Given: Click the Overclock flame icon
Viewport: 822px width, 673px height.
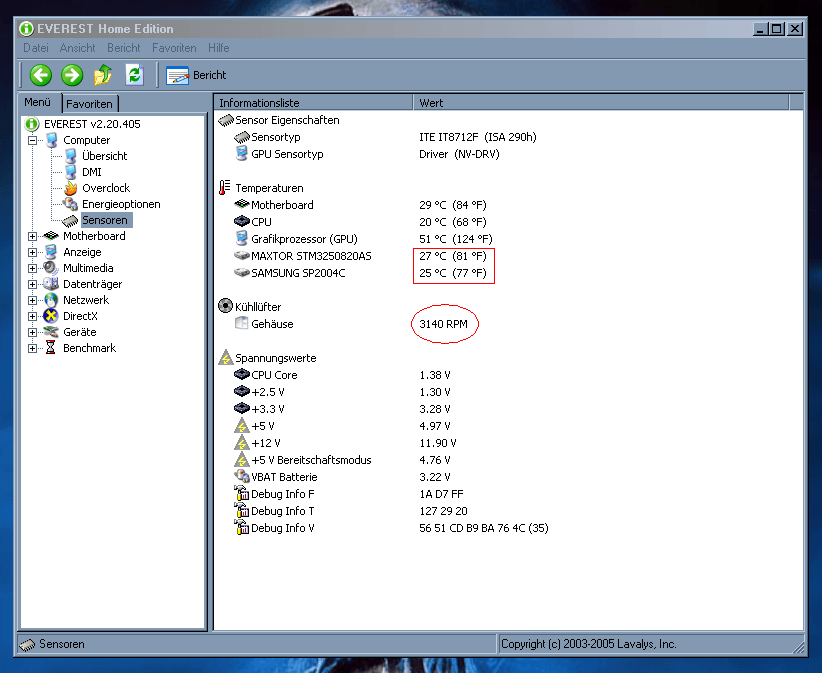Looking at the screenshot, I should pyautogui.click(x=70, y=188).
